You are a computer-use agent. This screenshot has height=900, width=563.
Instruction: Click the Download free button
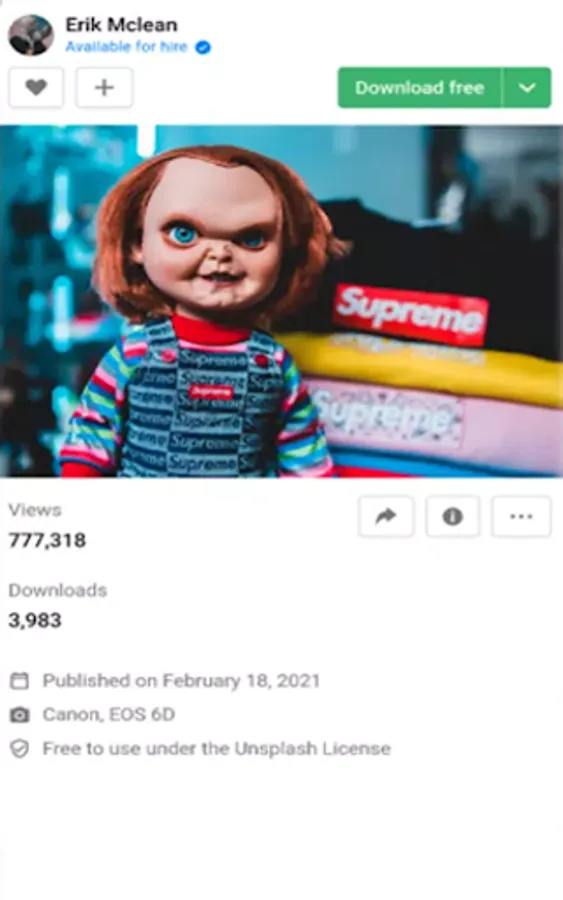pyautogui.click(x=420, y=88)
